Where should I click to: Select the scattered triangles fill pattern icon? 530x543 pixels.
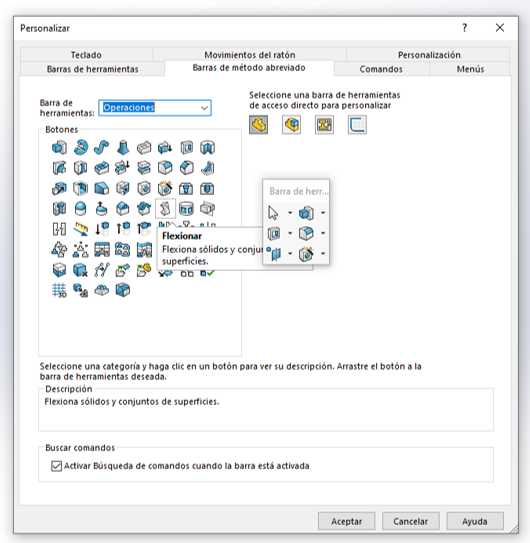pyautogui.click(x=80, y=249)
